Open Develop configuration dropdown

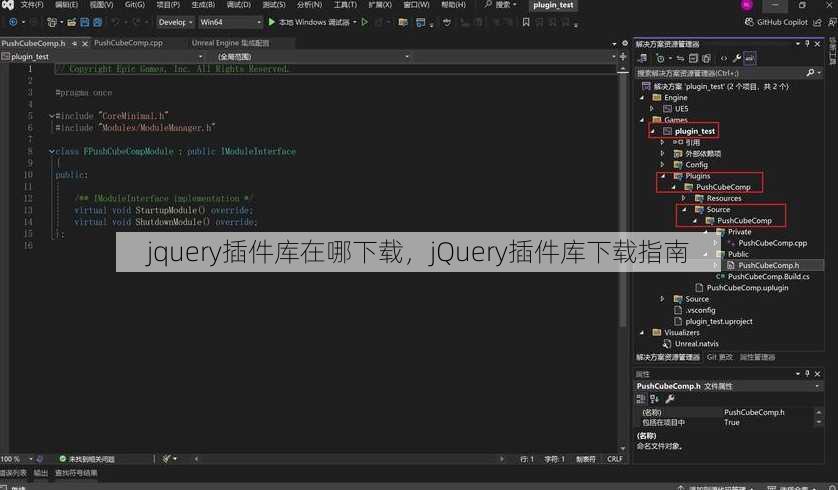175,22
